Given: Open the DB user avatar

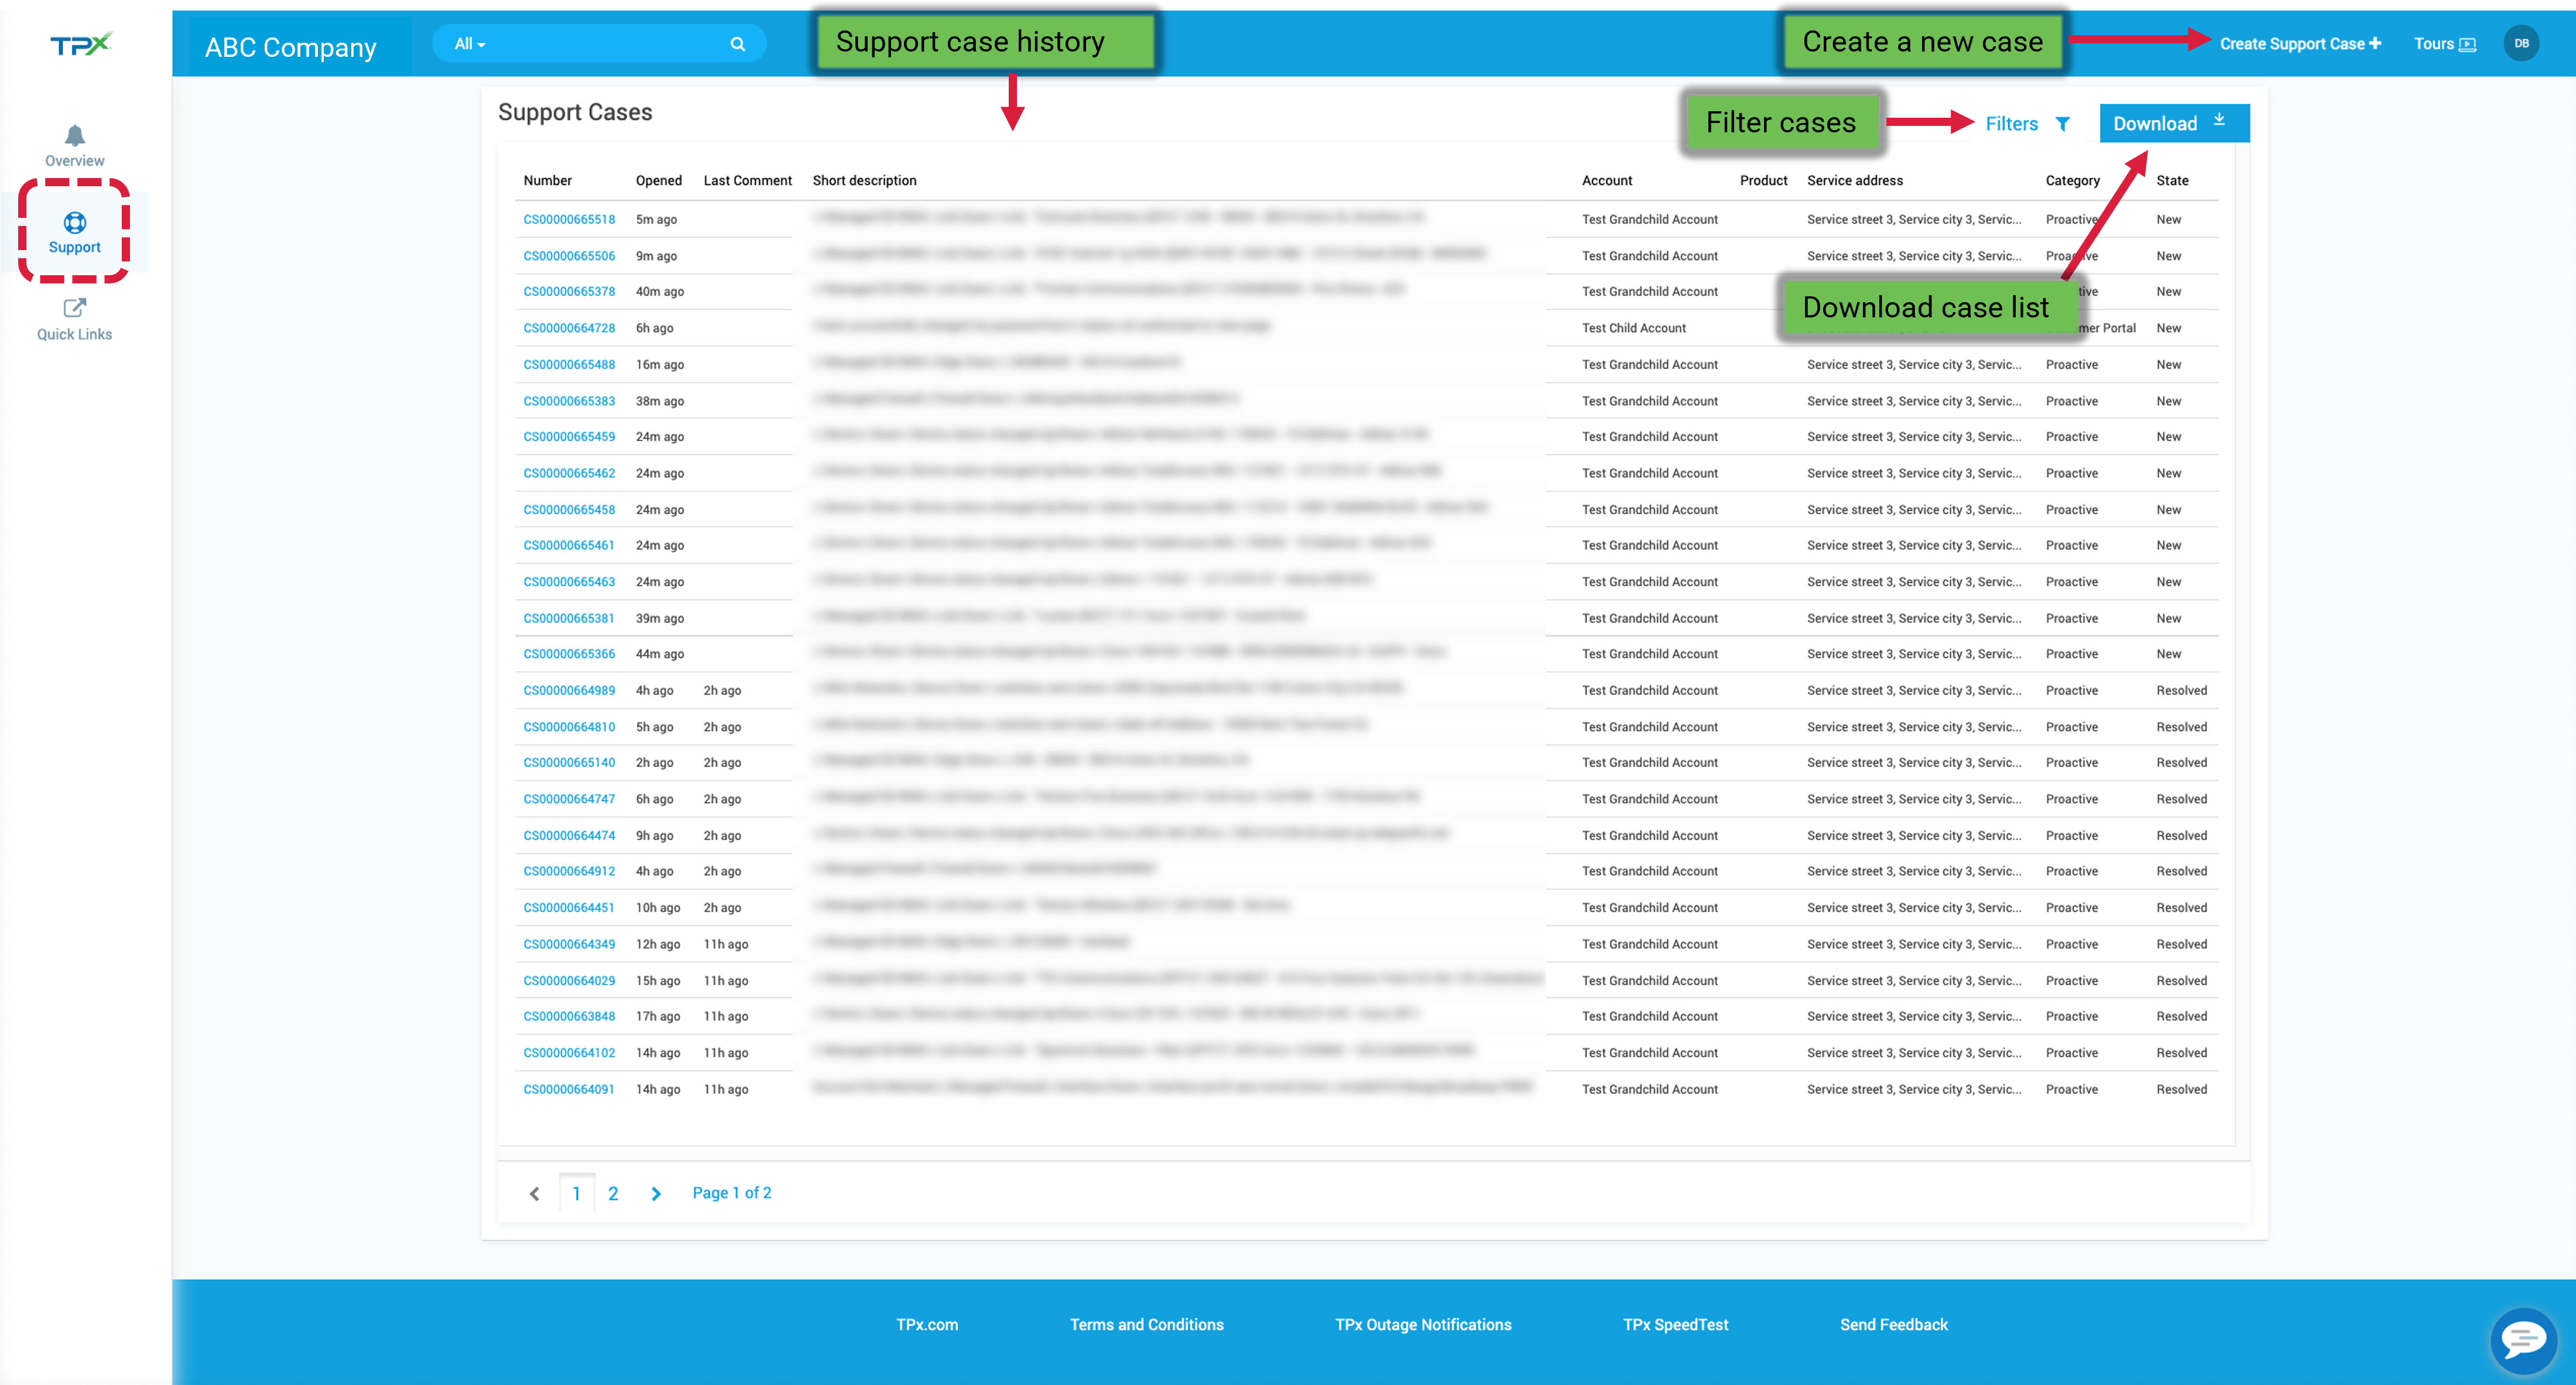Looking at the screenshot, I should point(2521,43).
